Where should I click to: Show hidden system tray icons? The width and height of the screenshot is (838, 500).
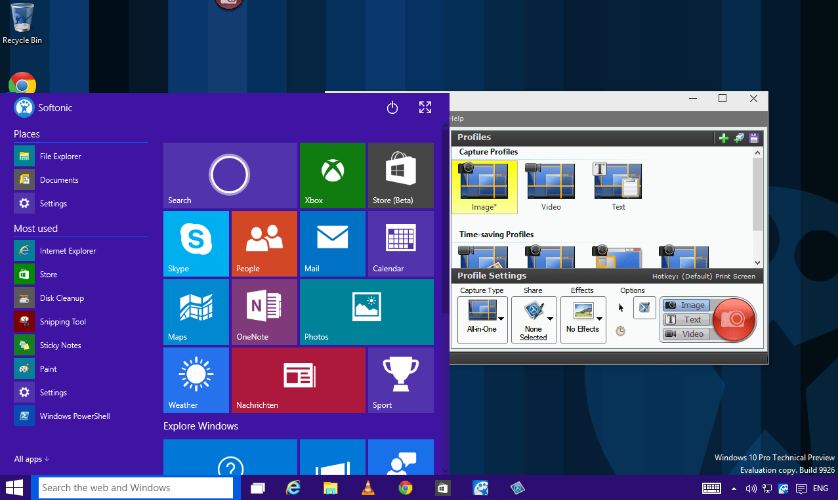point(734,488)
